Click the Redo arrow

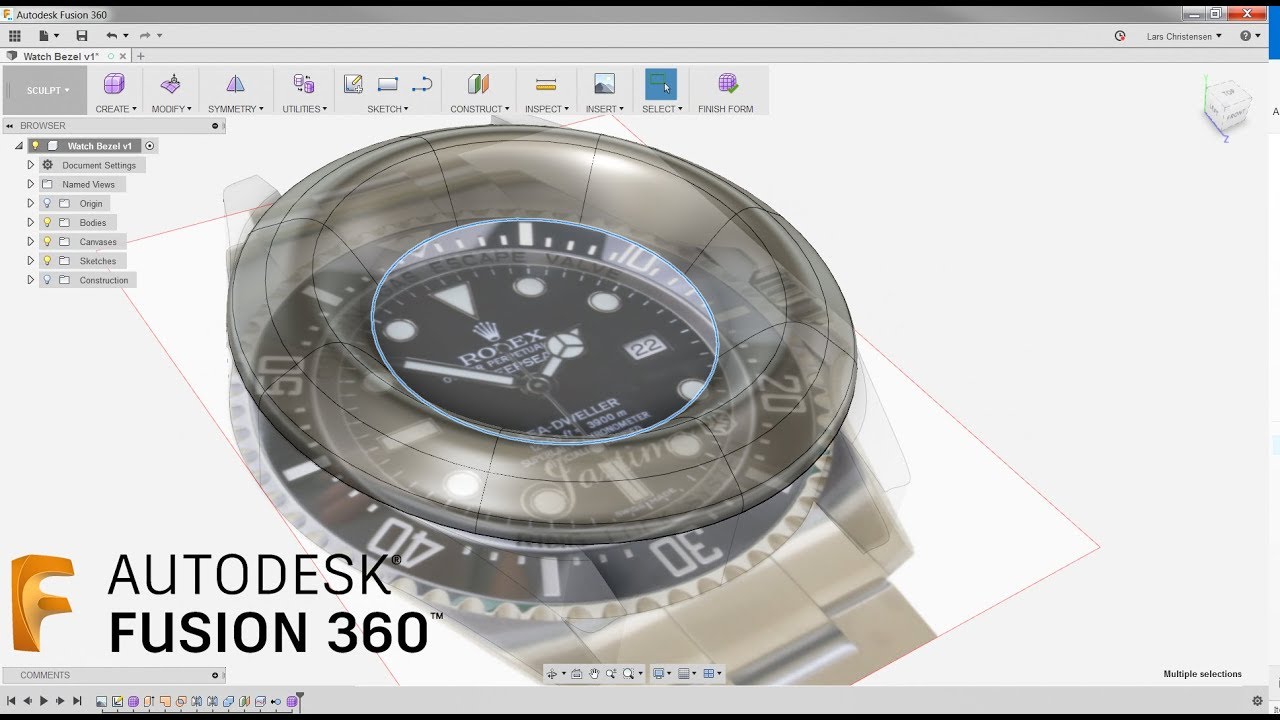click(145, 36)
